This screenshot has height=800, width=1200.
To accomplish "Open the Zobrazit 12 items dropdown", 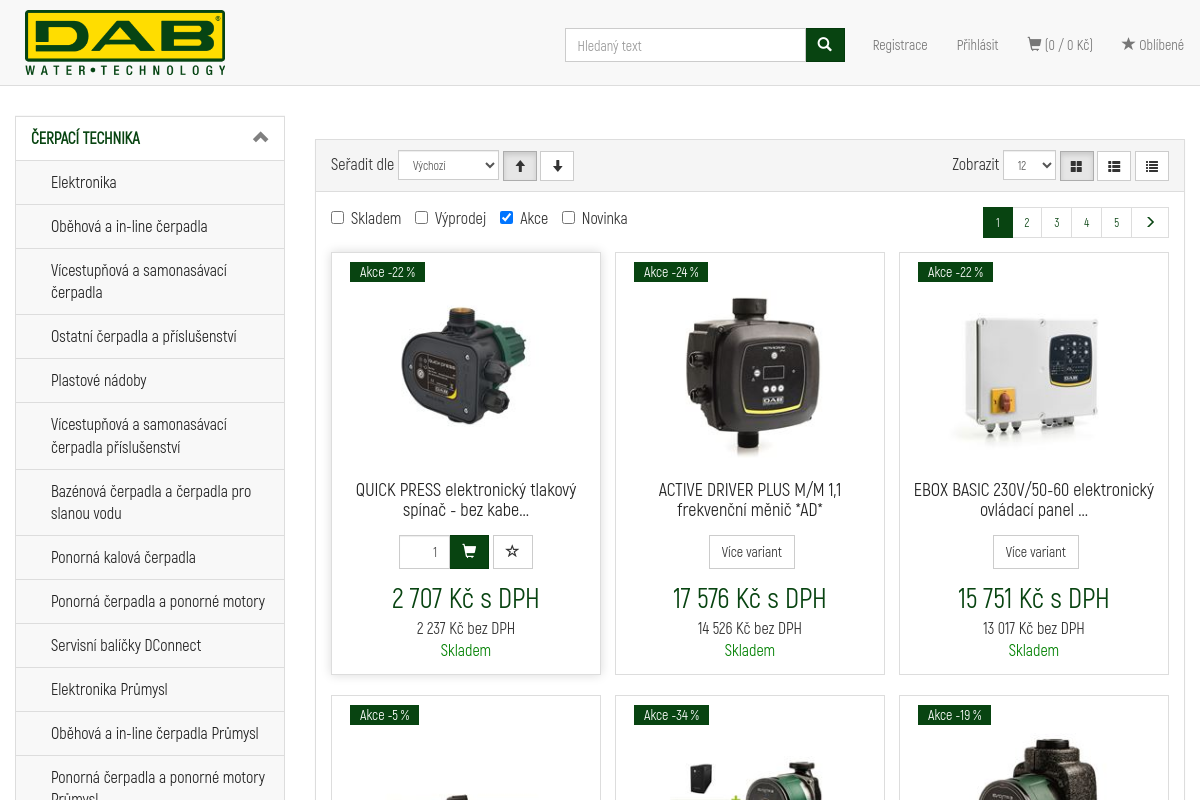I will coord(1029,166).
